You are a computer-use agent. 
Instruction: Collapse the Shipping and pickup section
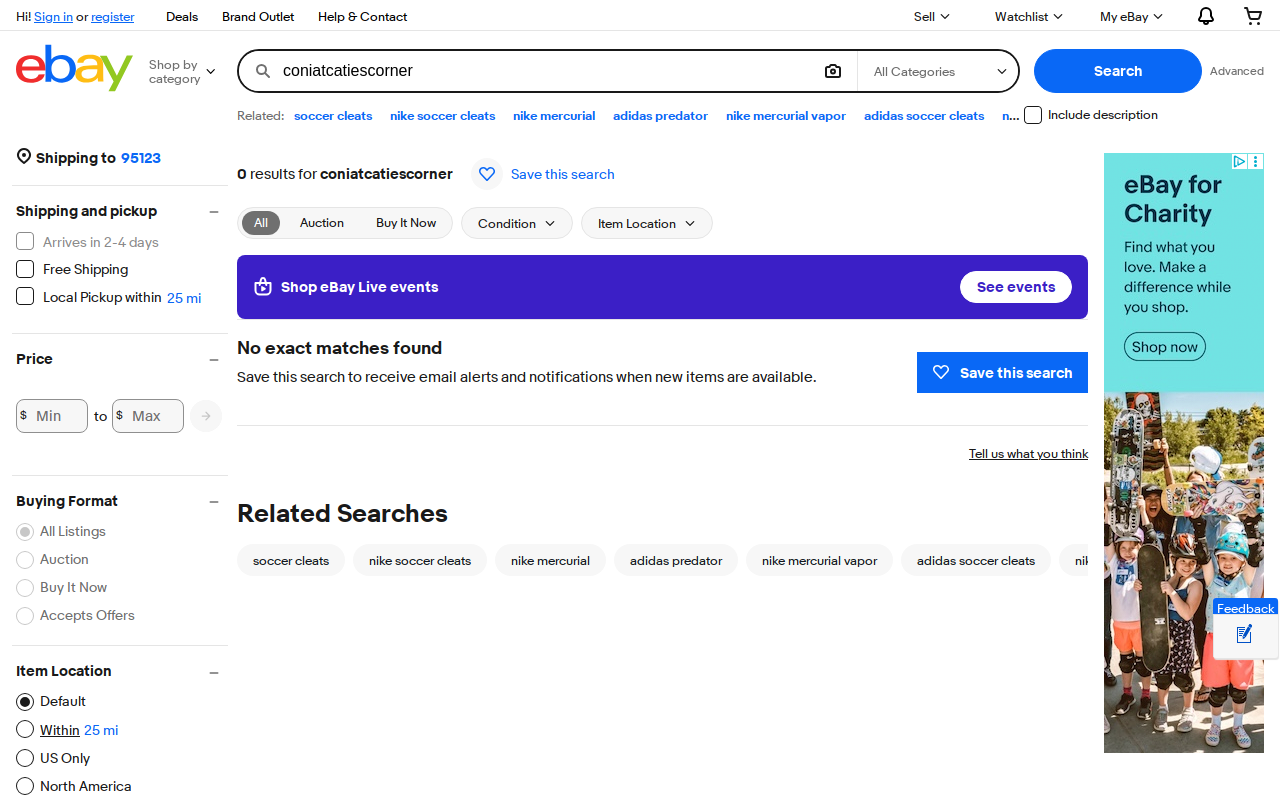[213, 212]
